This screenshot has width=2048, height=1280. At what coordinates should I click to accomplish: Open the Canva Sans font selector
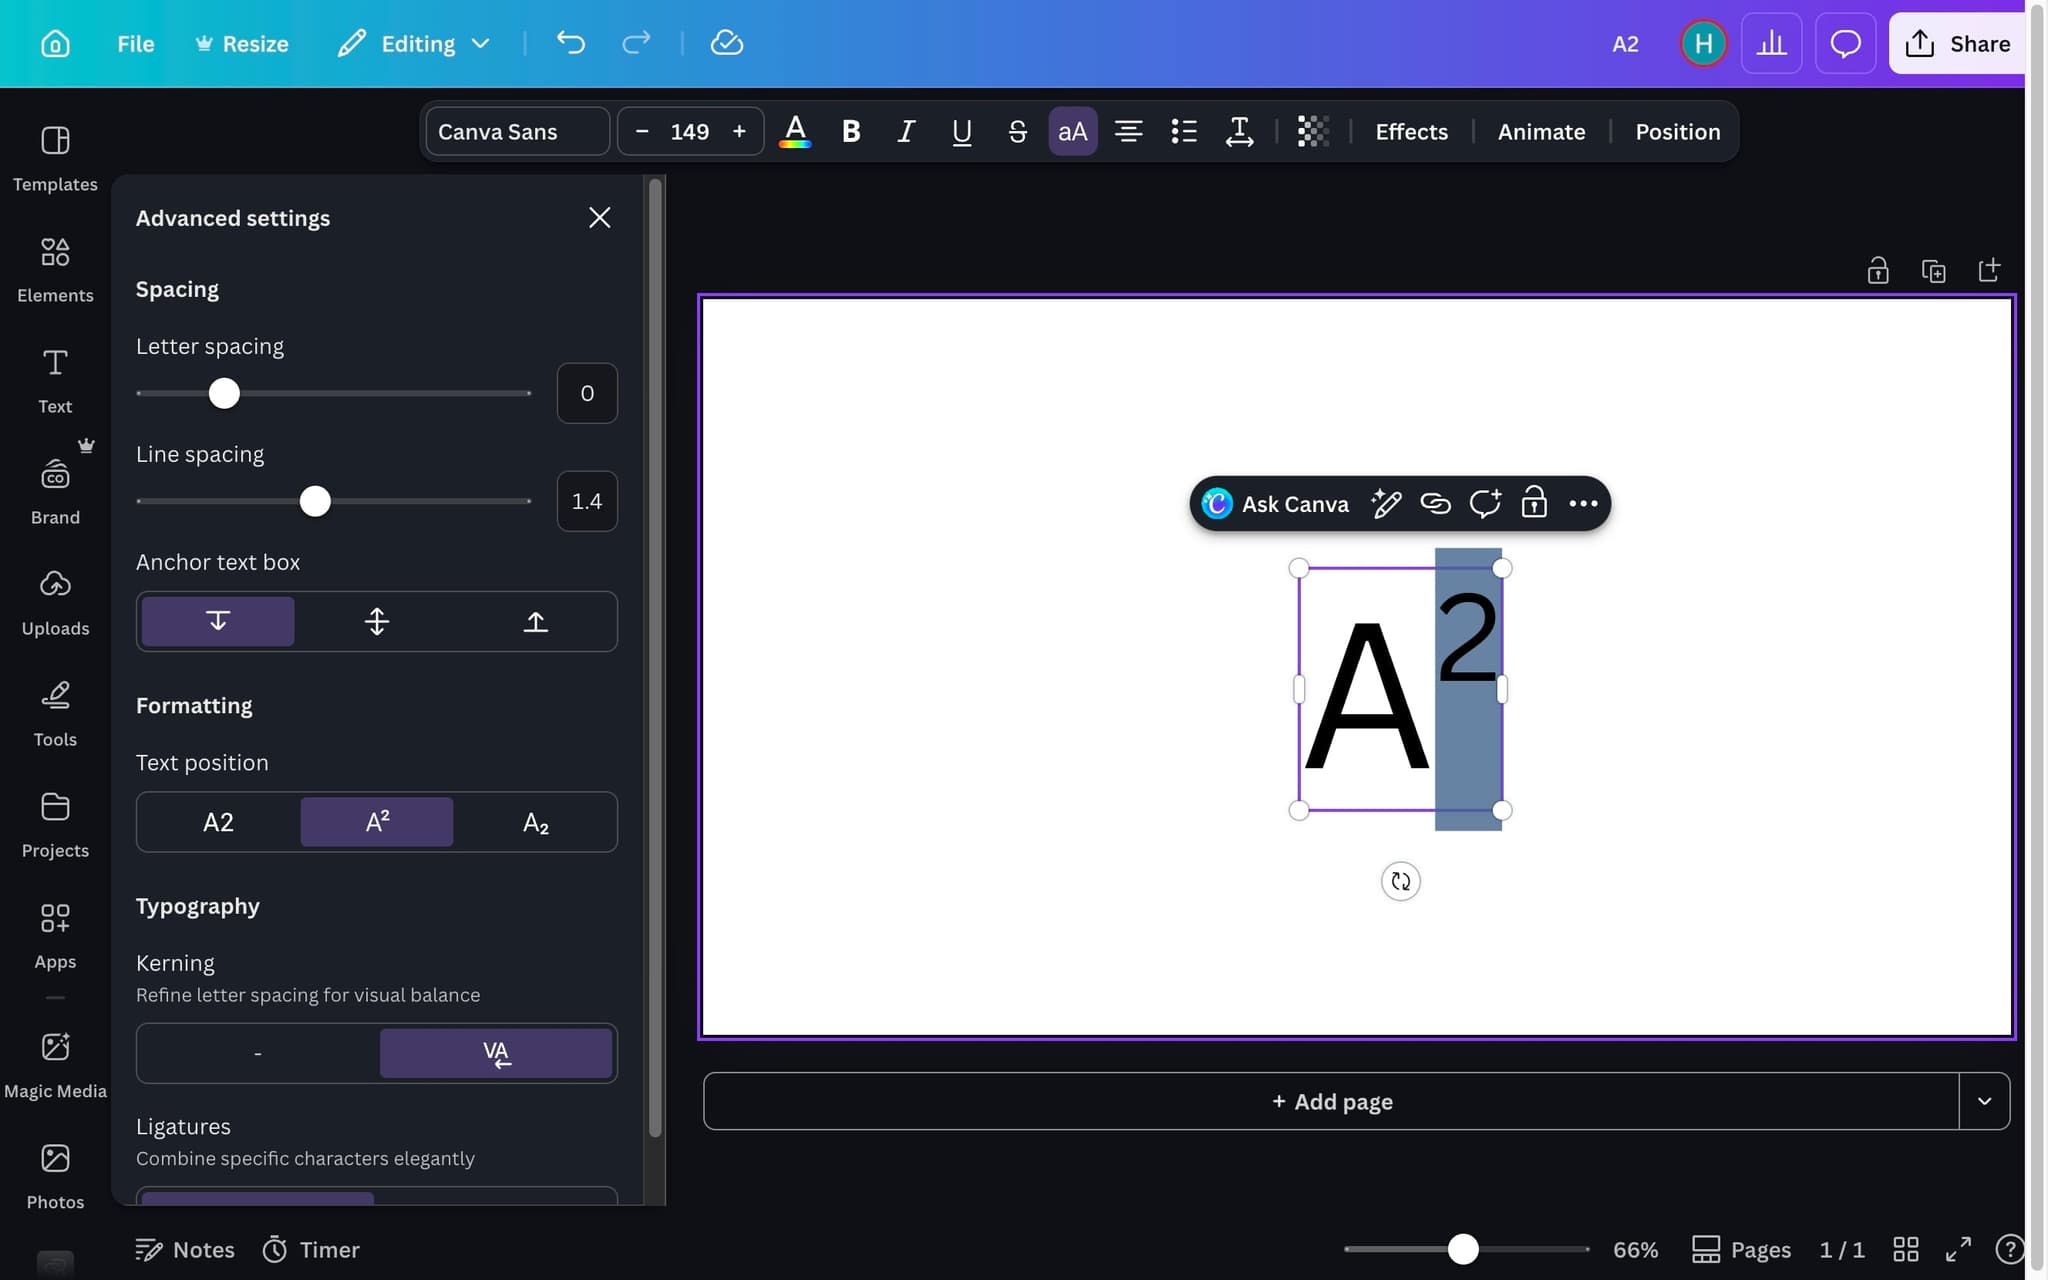click(x=516, y=131)
